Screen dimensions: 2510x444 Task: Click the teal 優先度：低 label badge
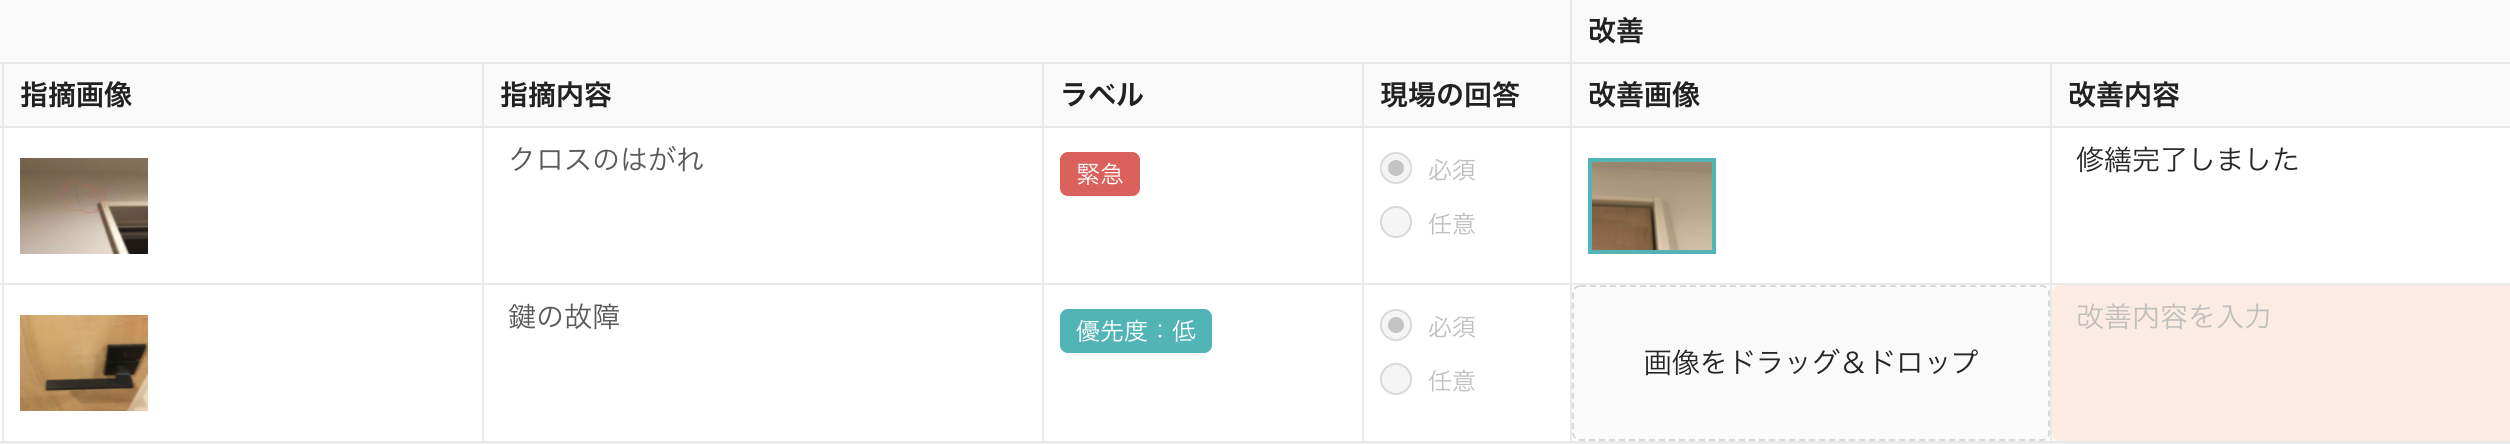(x=1135, y=331)
